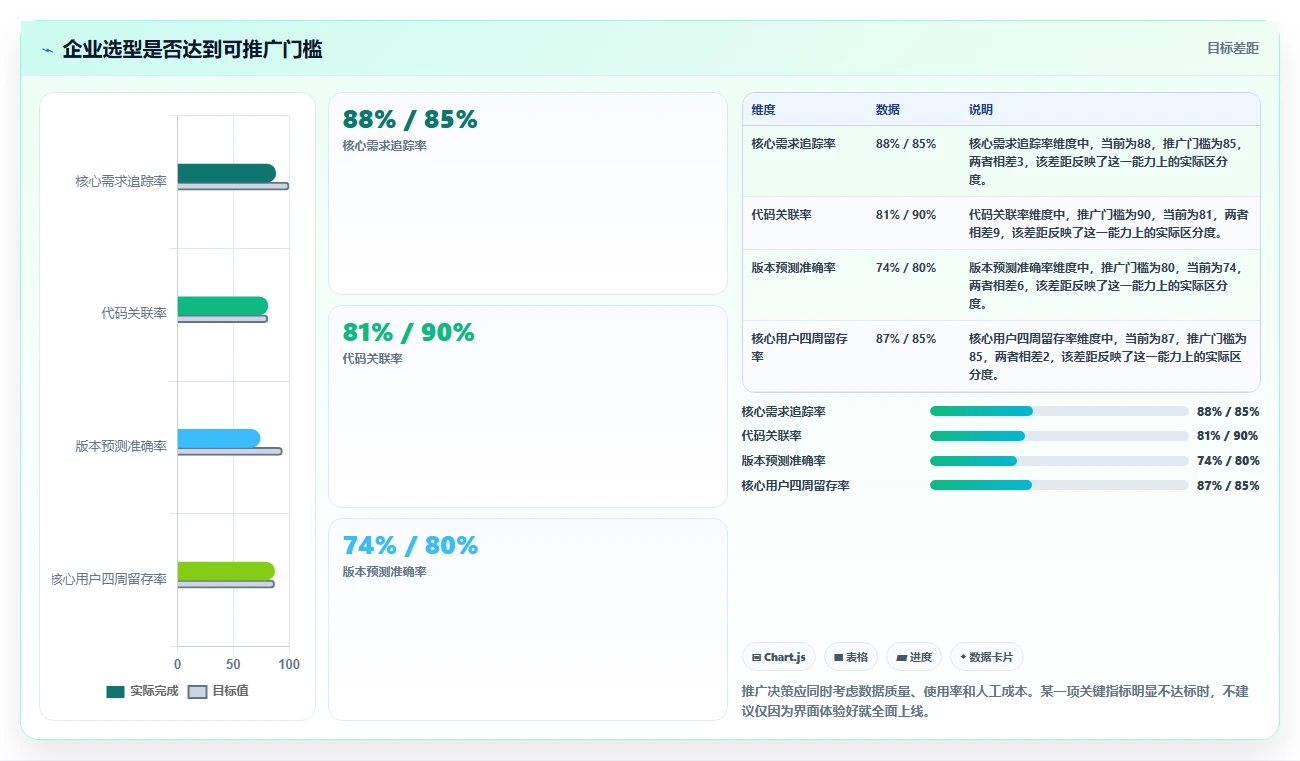Click the grey target bar under 版本预测准确率
Image resolution: width=1300 pixels, height=761 pixels.
(230, 451)
